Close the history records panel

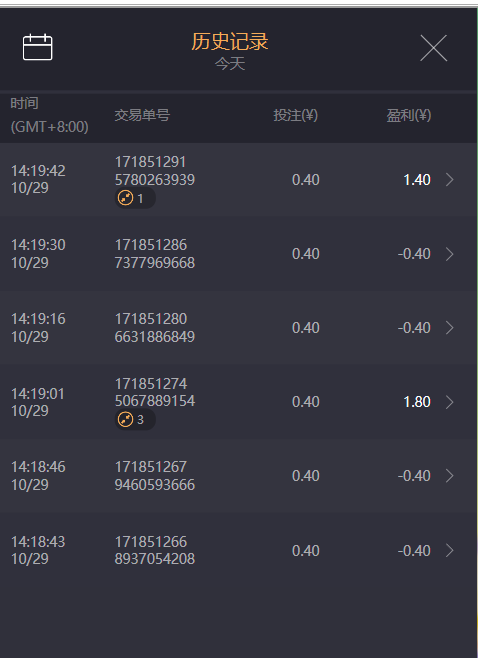434,48
